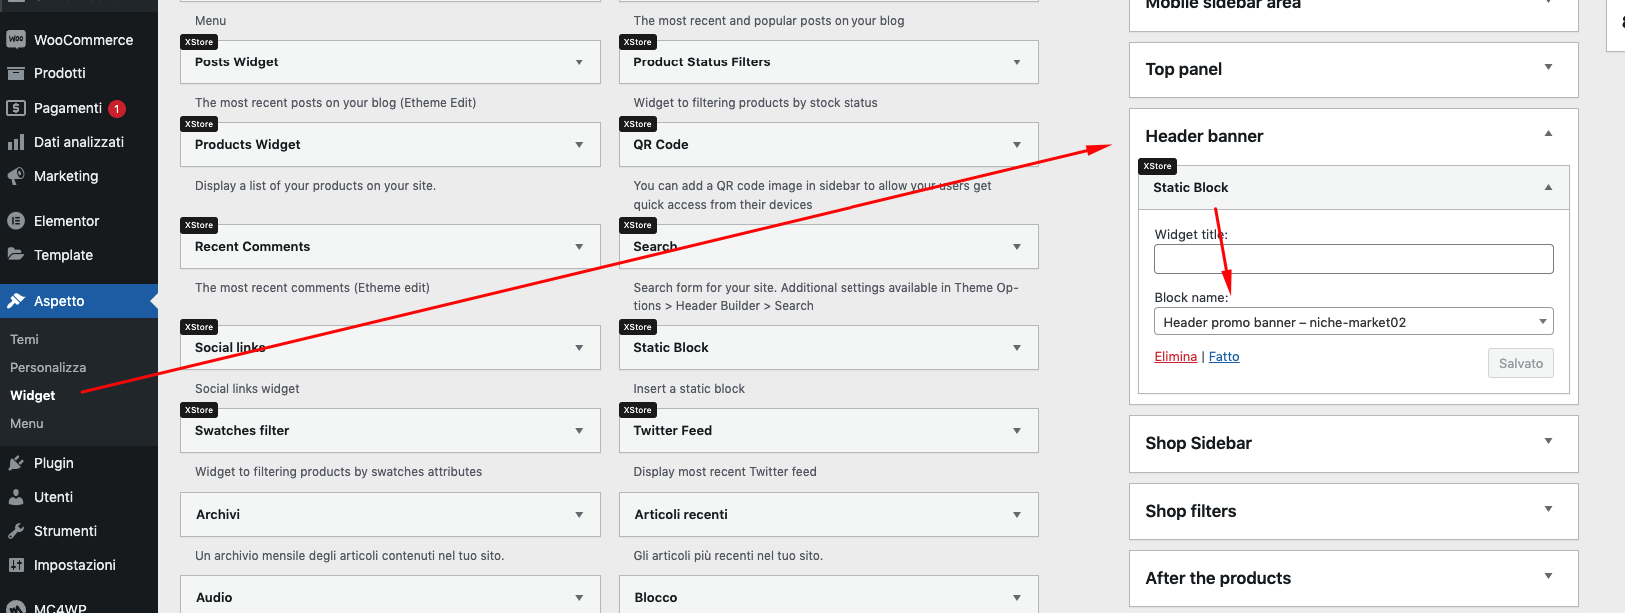Collapse the Header banner panel
Image resolution: width=1625 pixels, height=613 pixels.
(x=1548, y=134)
